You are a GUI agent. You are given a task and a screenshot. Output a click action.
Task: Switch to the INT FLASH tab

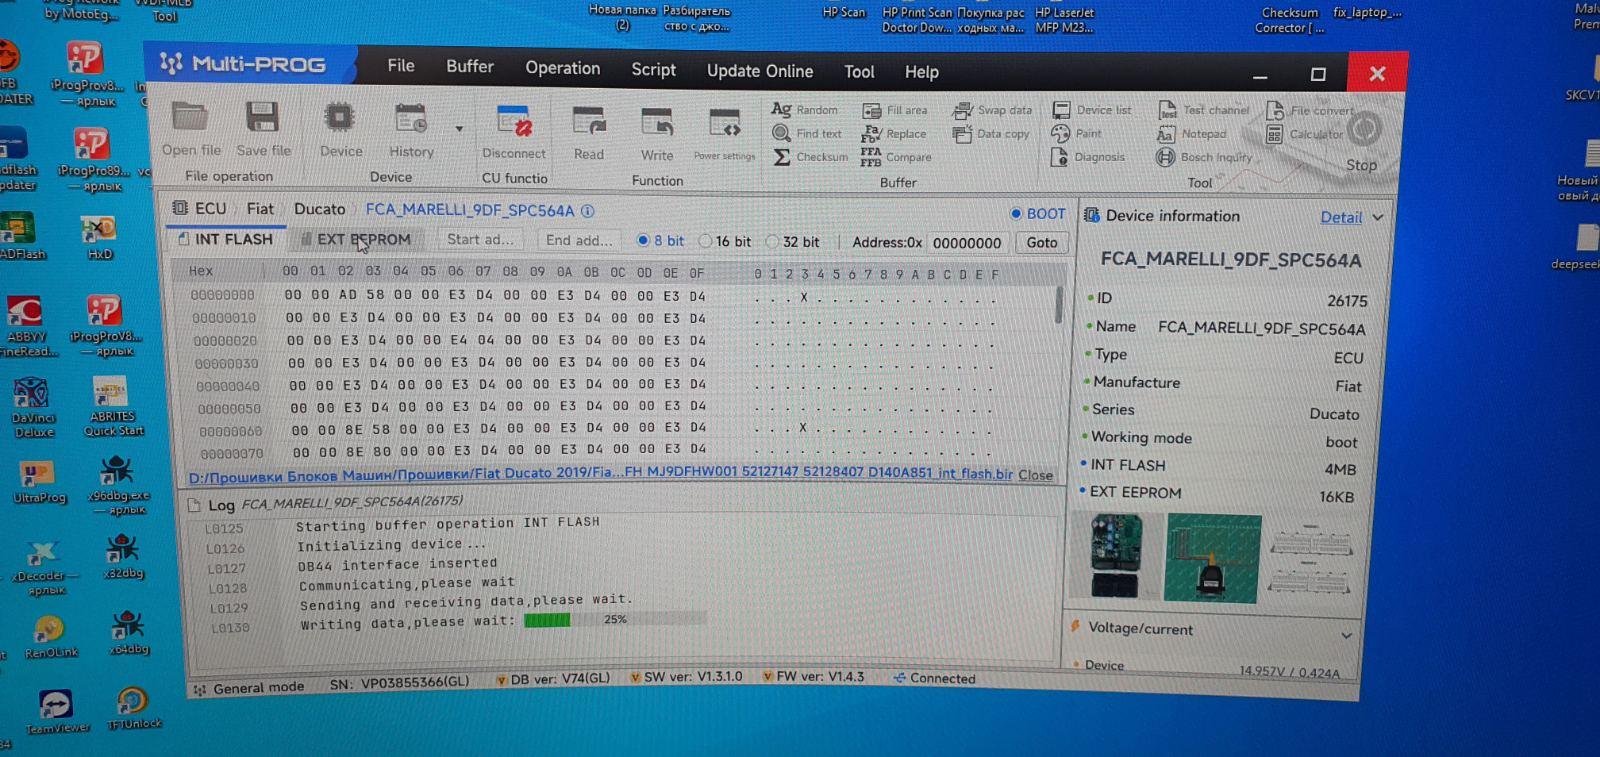coord(226,239)
